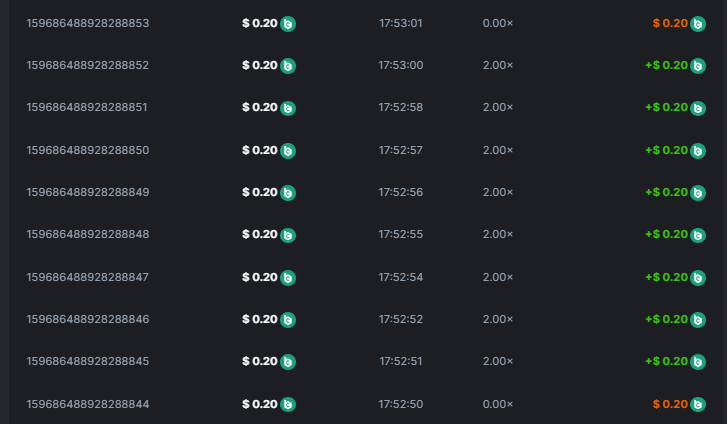
Task: Open bet ID 159686488928288853
Action: (x=87, y=23)
